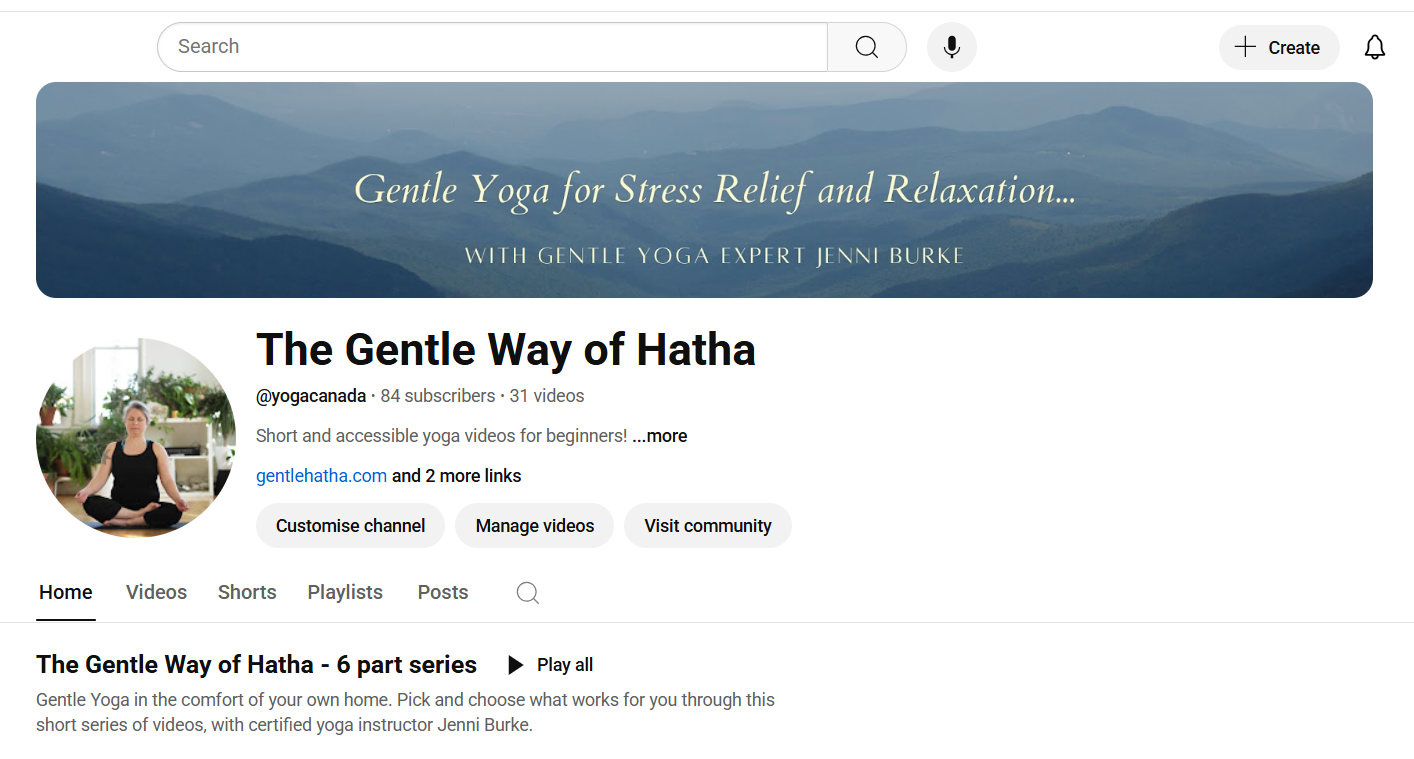This screenshot has height=759, width=1414.
Task: Click the Customise channel button
Action: 350,526
